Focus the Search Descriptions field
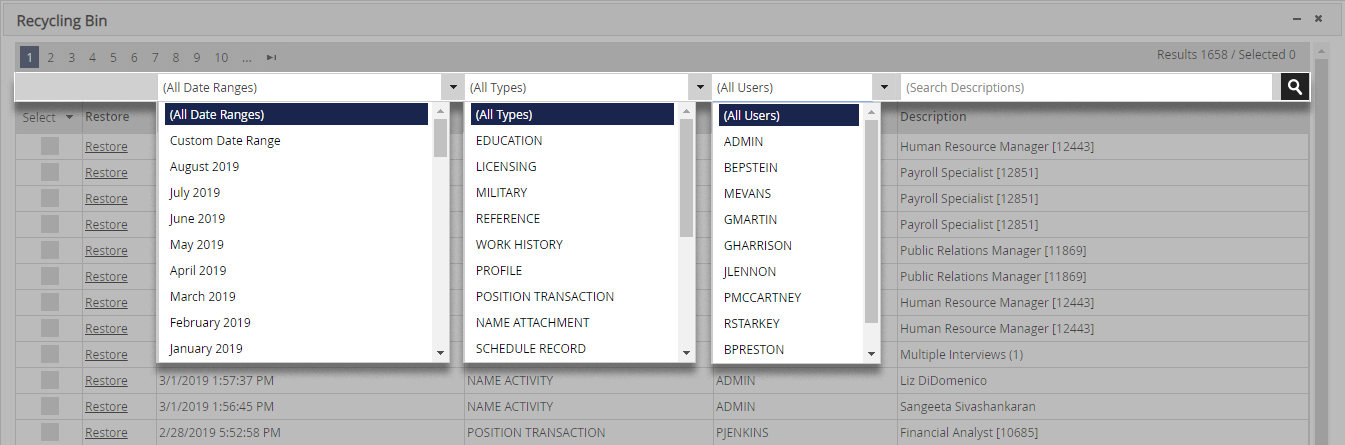This screenshot has width=1345, height=445. click(1091, 88)
